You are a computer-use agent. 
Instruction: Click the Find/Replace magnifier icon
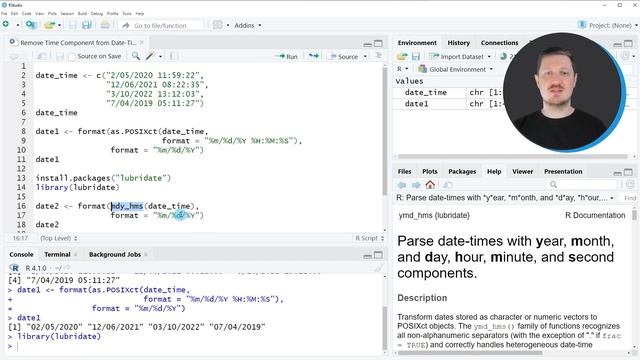pos(136,56)
